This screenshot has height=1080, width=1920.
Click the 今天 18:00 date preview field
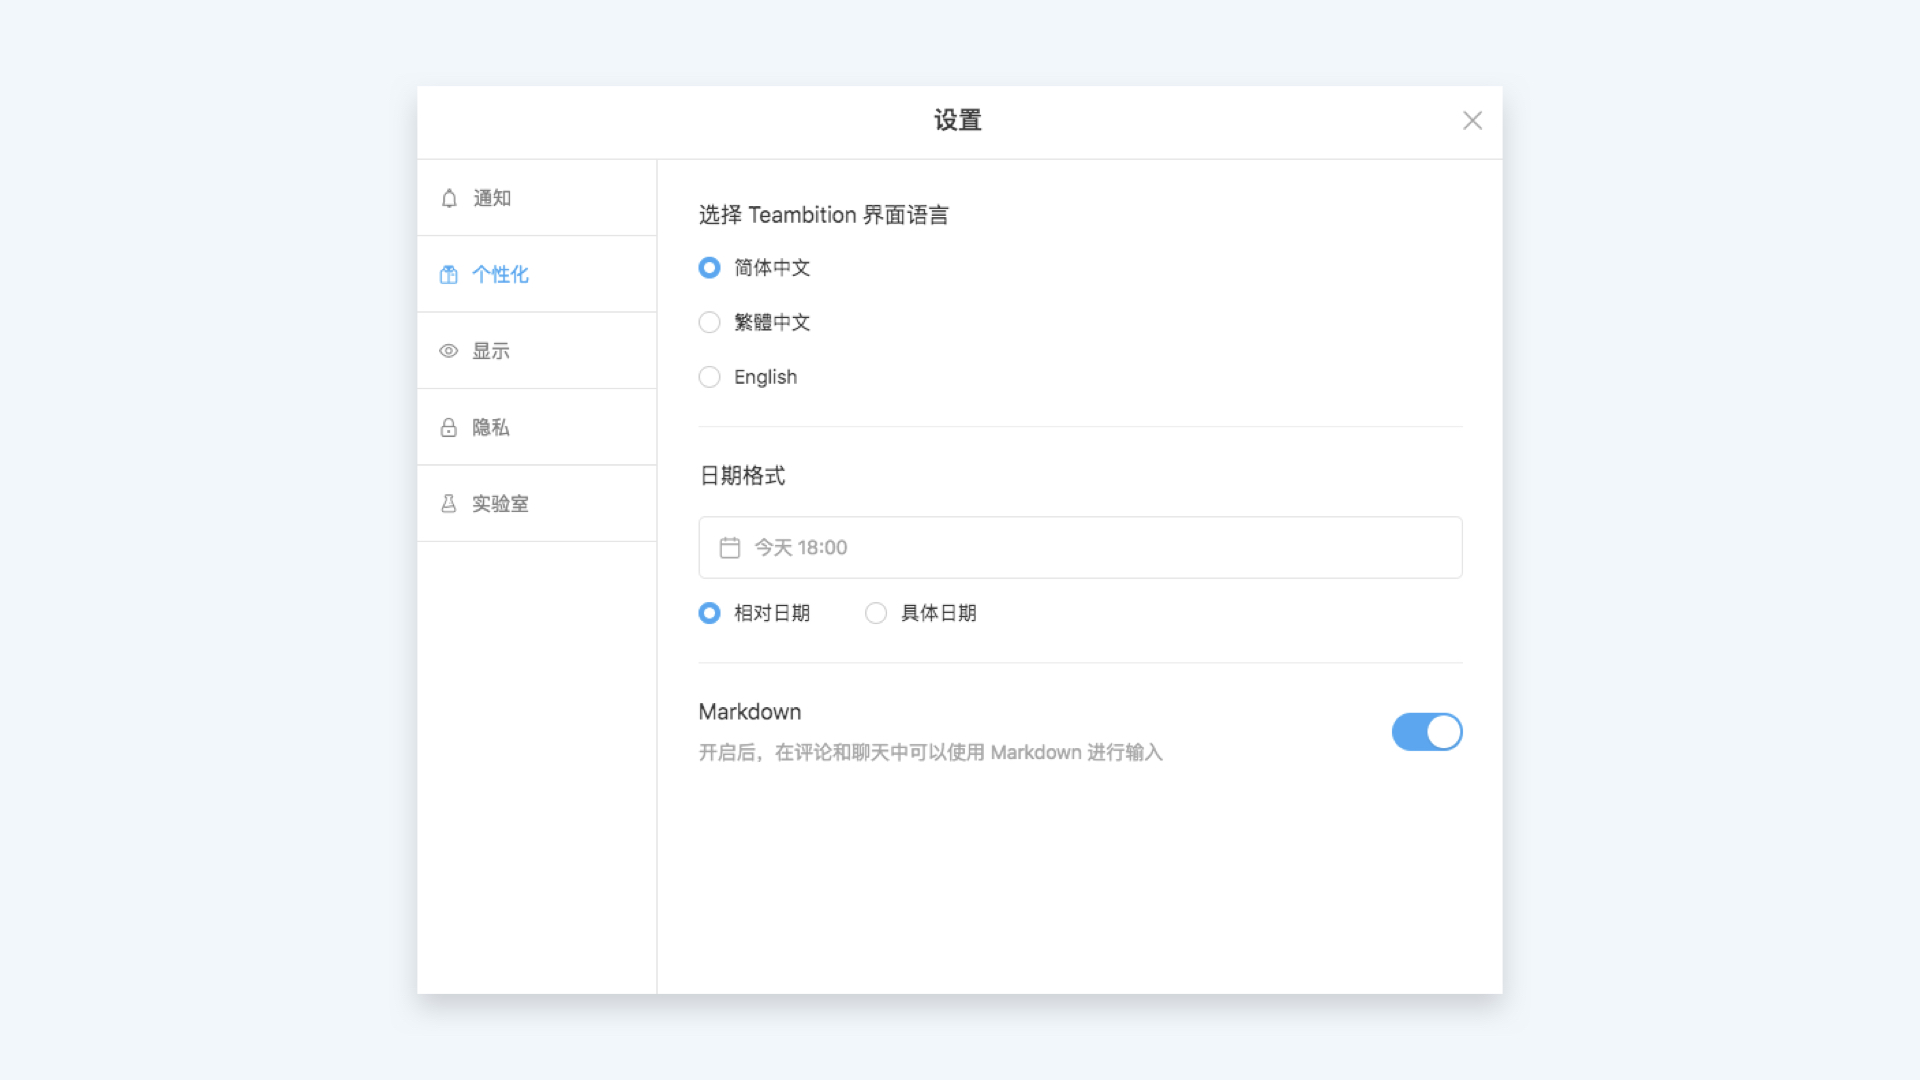click(1080, 548)
